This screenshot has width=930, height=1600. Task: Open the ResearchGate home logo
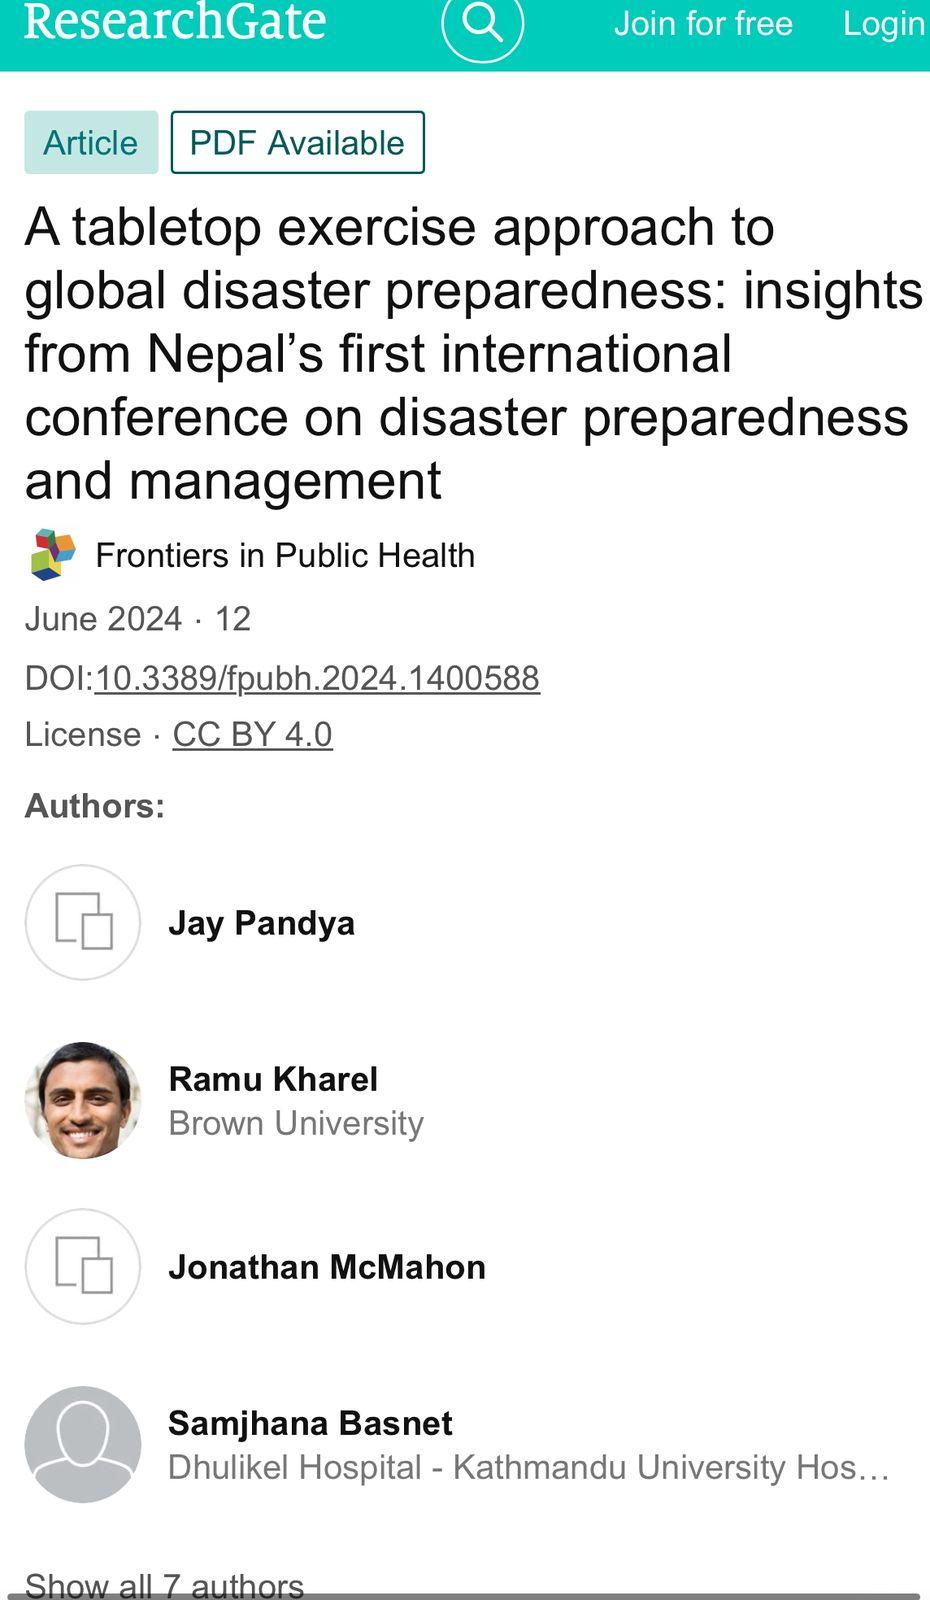click(x=175, y=22)
